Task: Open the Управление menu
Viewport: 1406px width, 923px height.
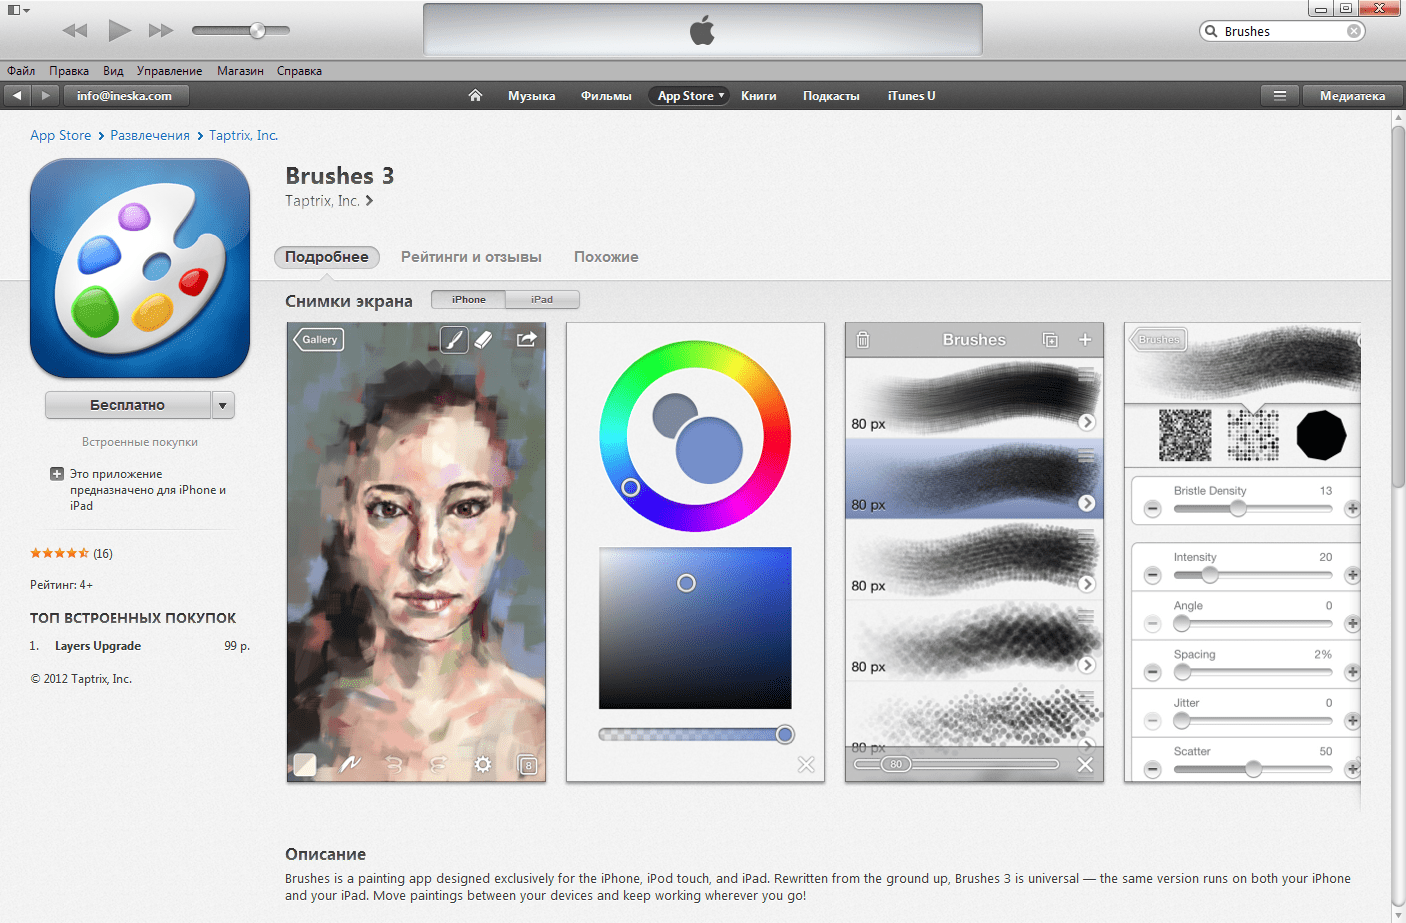Action: coord(169,71)
